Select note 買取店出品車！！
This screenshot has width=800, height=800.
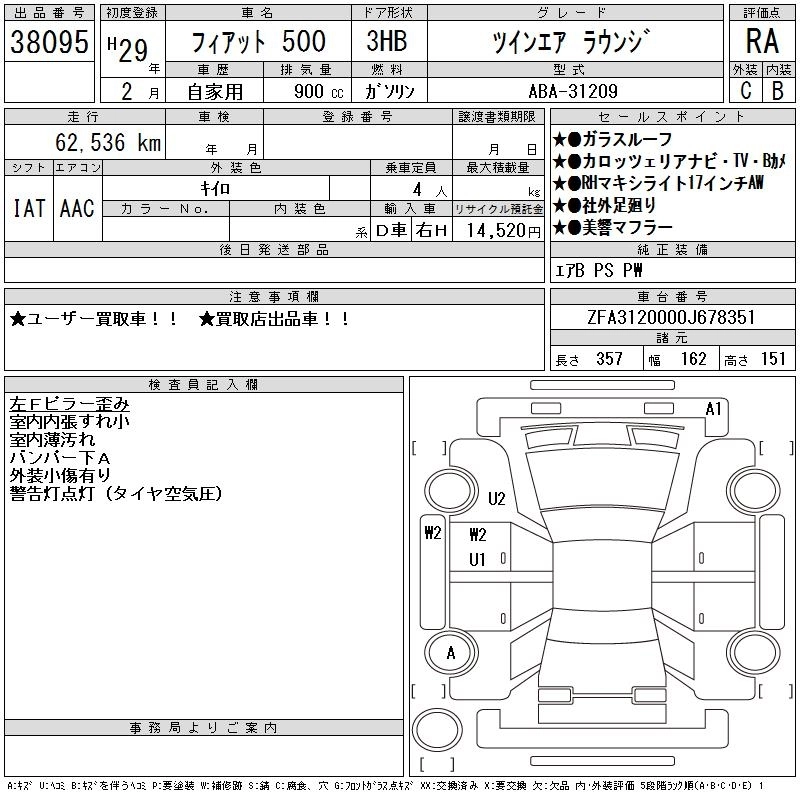(274, 319)
